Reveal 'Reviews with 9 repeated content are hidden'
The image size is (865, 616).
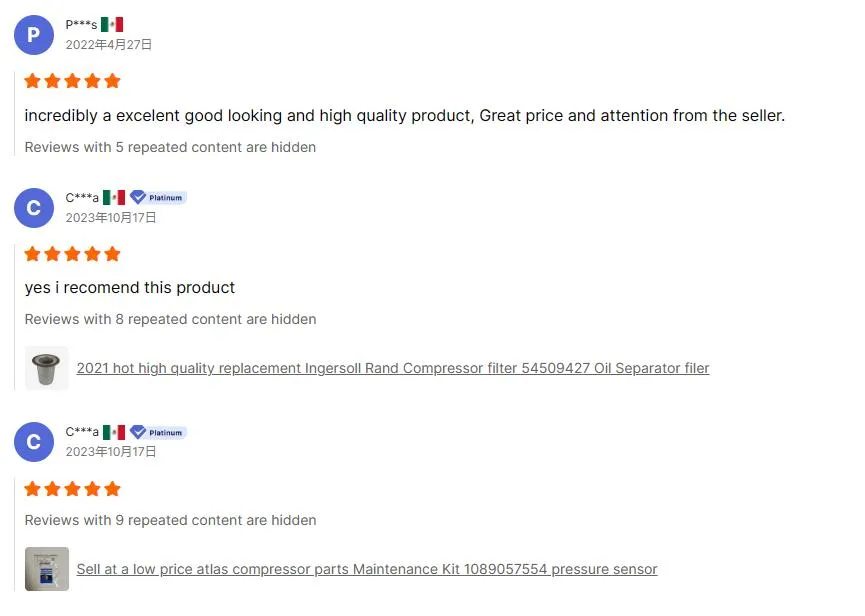pos(170,520)
